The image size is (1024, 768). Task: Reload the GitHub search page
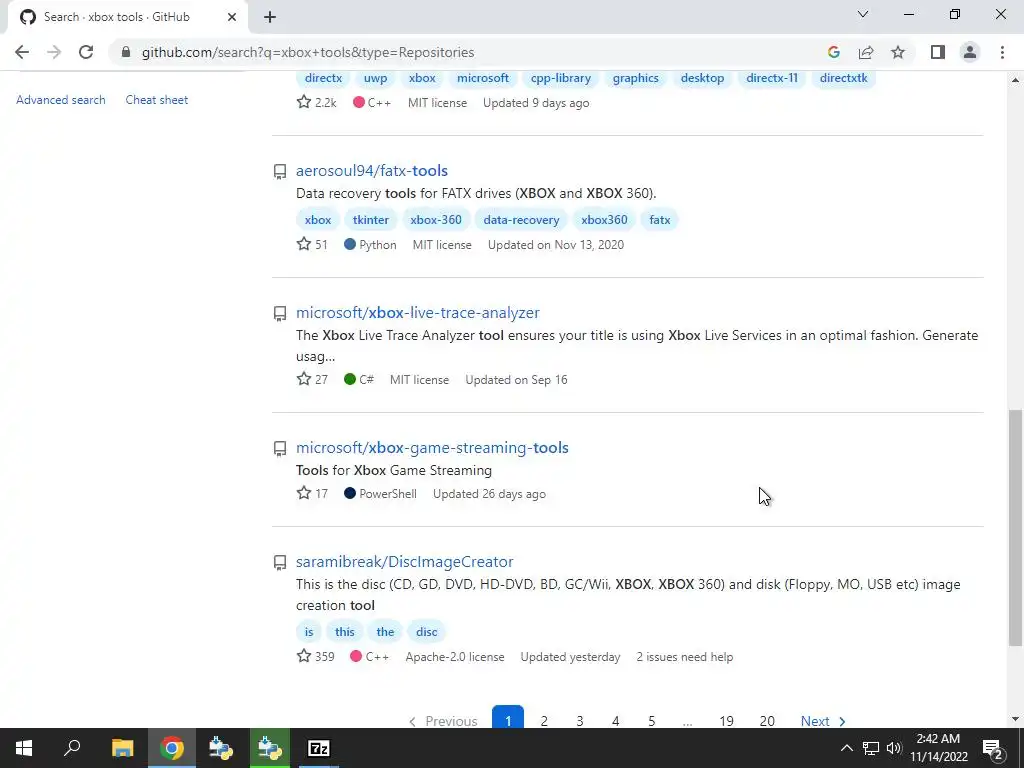[86, 52]
